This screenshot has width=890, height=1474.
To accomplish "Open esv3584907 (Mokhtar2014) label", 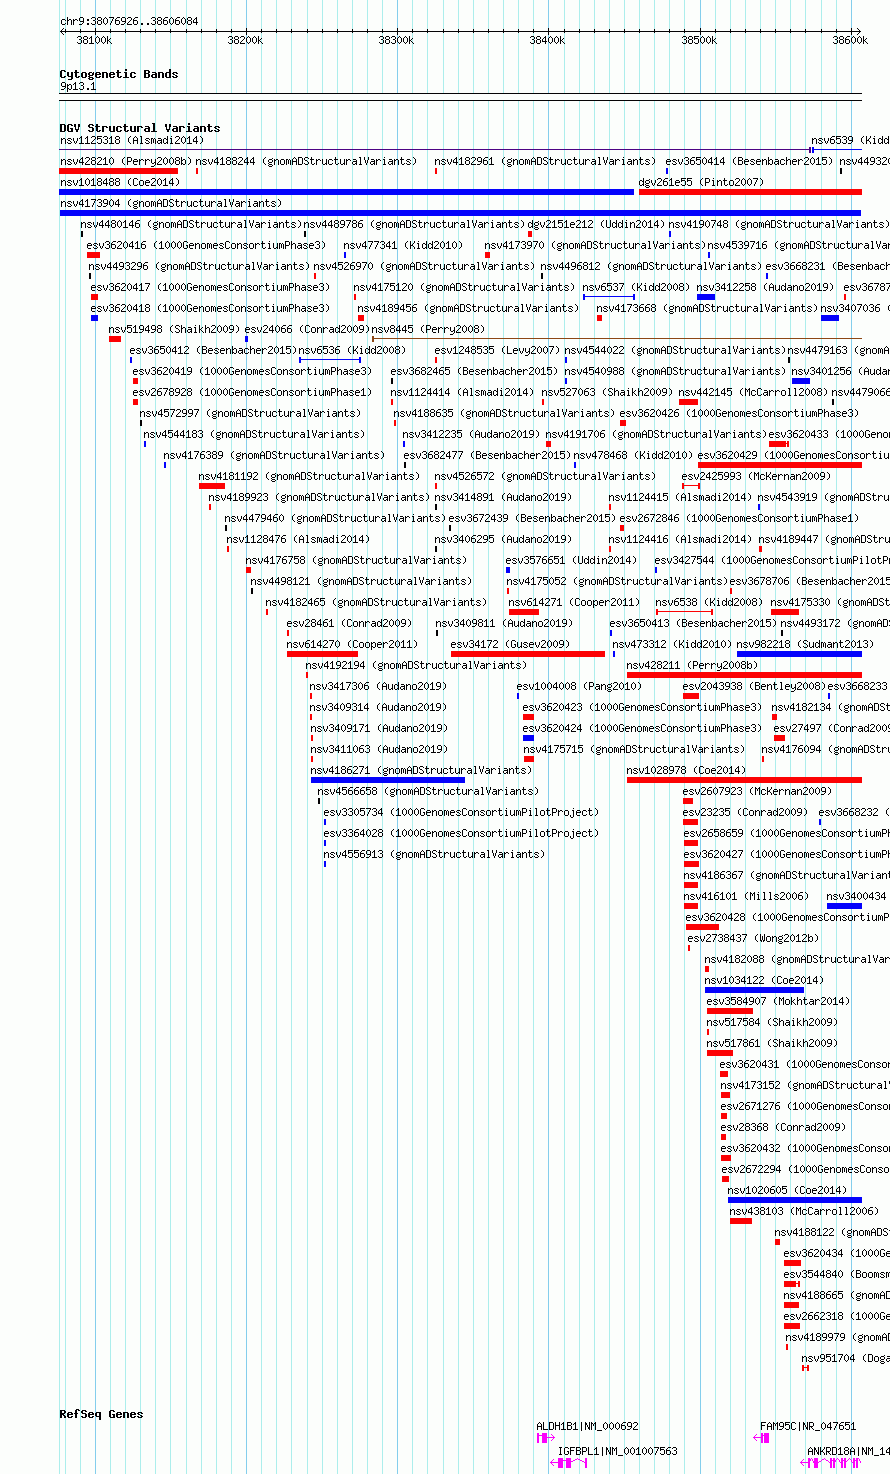I will [x=778, y=1001].
